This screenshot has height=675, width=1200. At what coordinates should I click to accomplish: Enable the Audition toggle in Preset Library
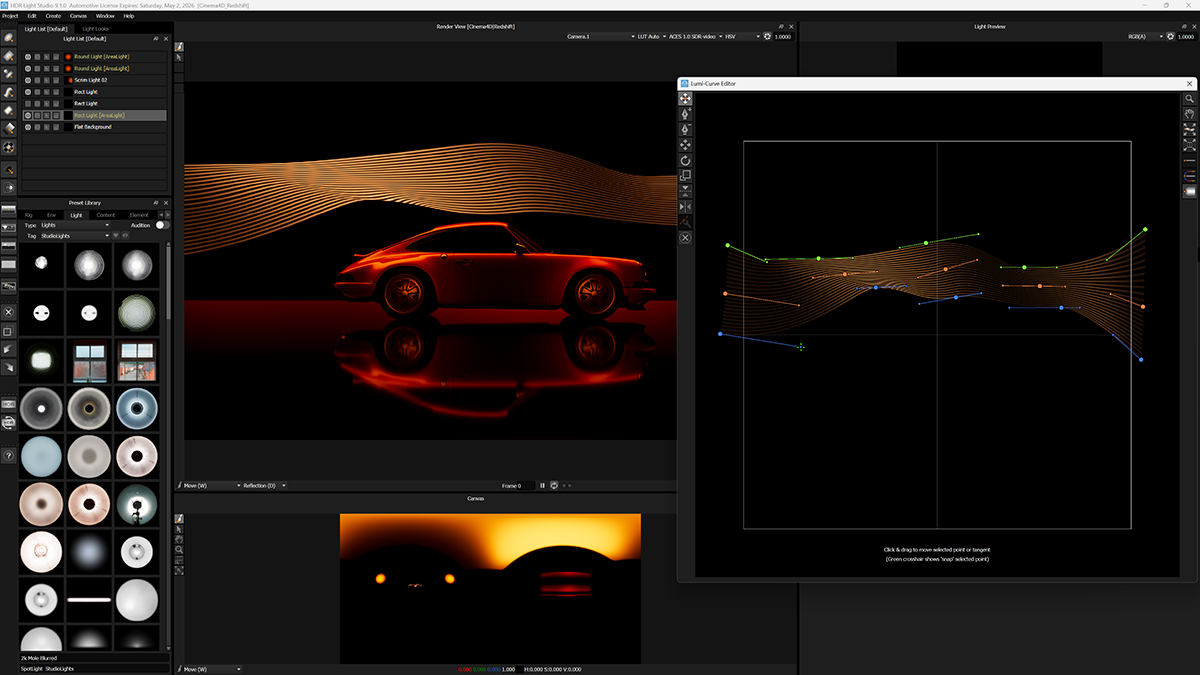[160, 226]
